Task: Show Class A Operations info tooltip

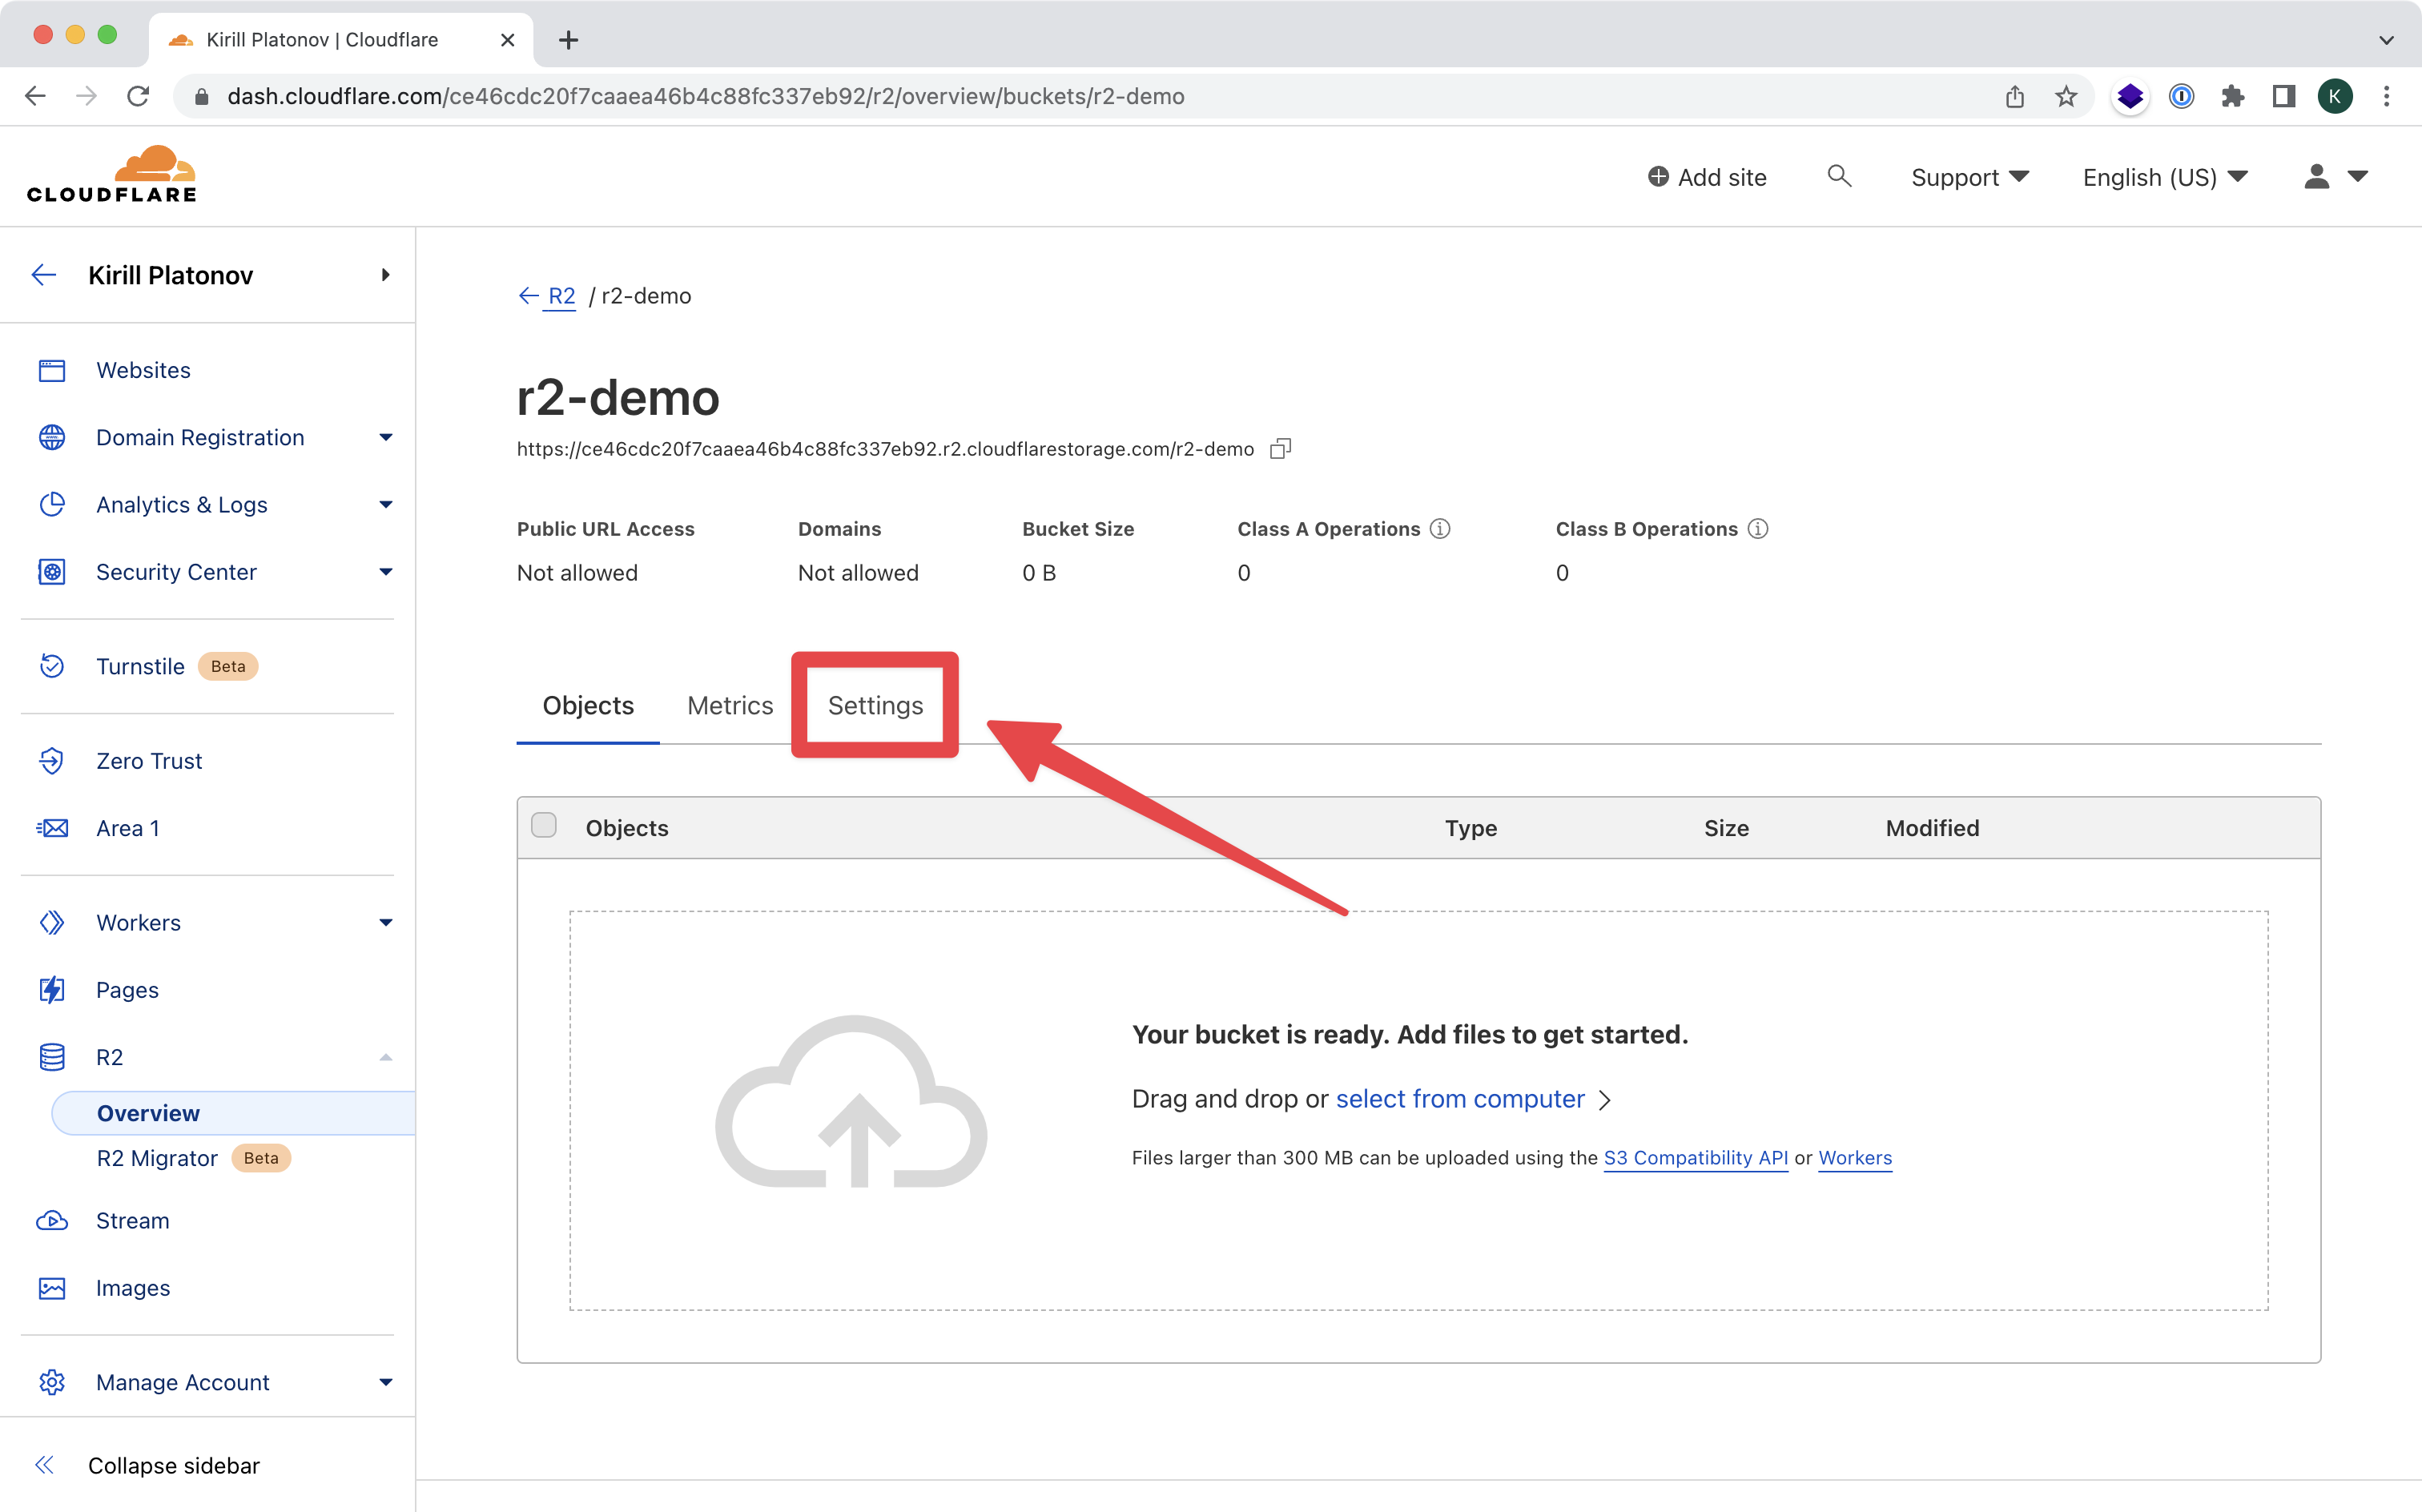Action: pyautogui.click(x=1440, y=528)
